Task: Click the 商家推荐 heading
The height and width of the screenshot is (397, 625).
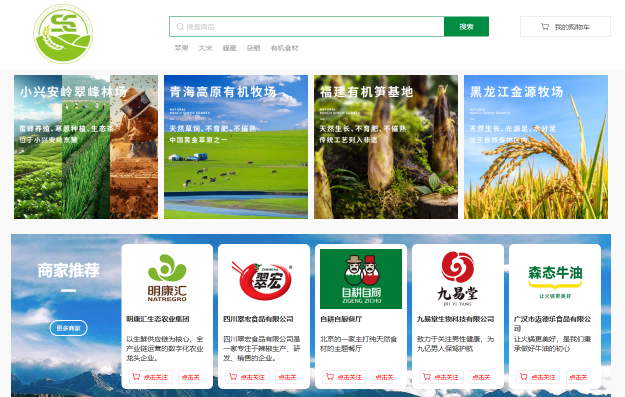Action: [68, 270]
